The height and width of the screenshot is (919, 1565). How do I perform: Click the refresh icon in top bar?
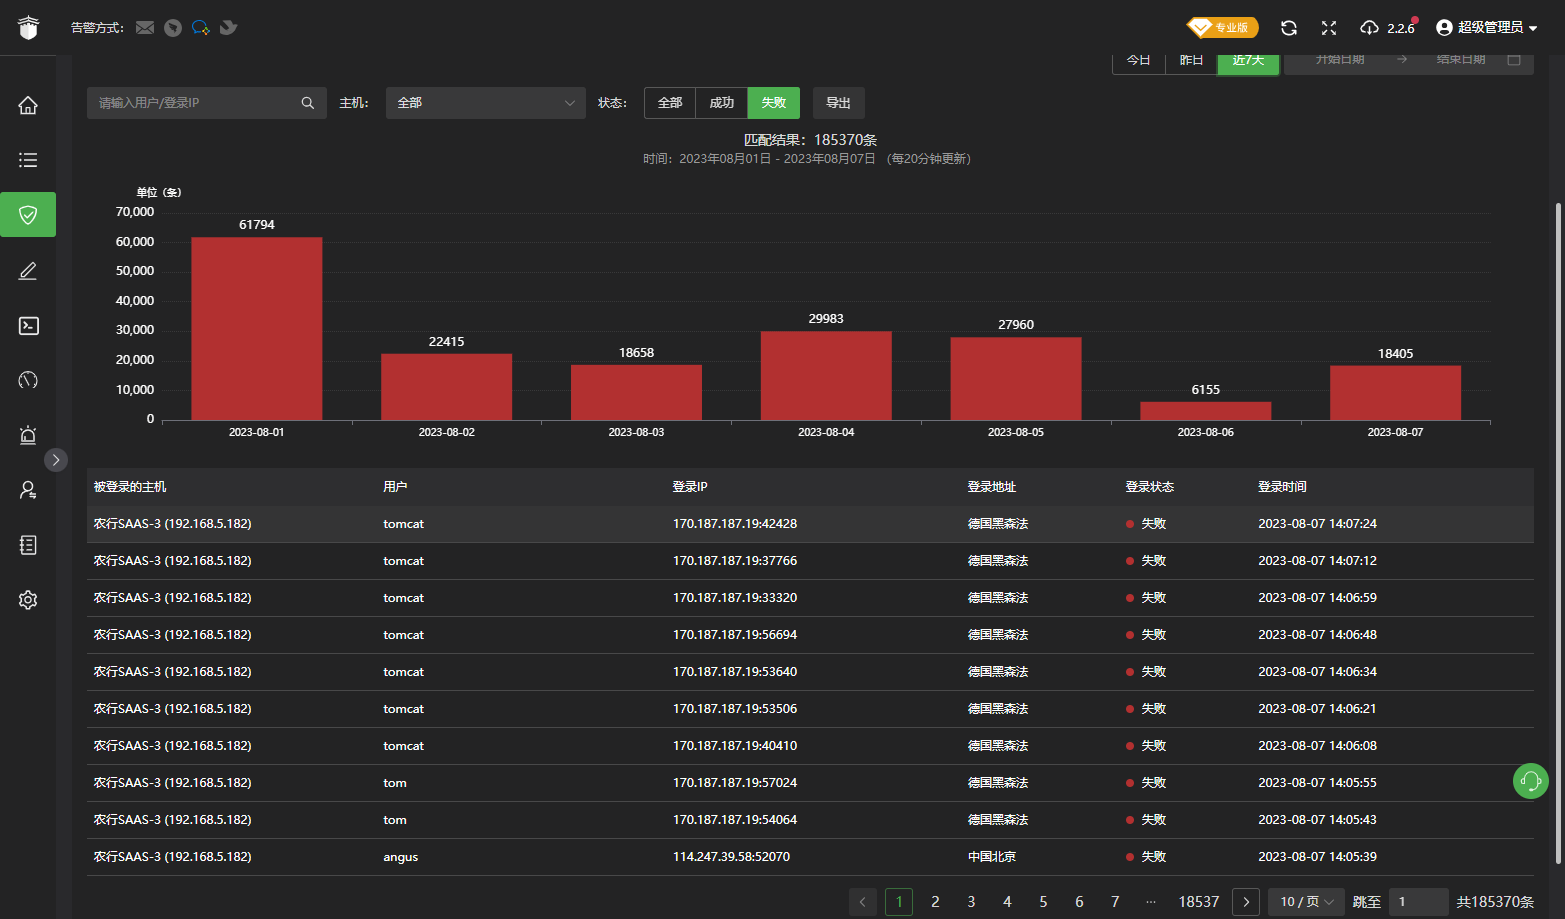click(1289, 28)
